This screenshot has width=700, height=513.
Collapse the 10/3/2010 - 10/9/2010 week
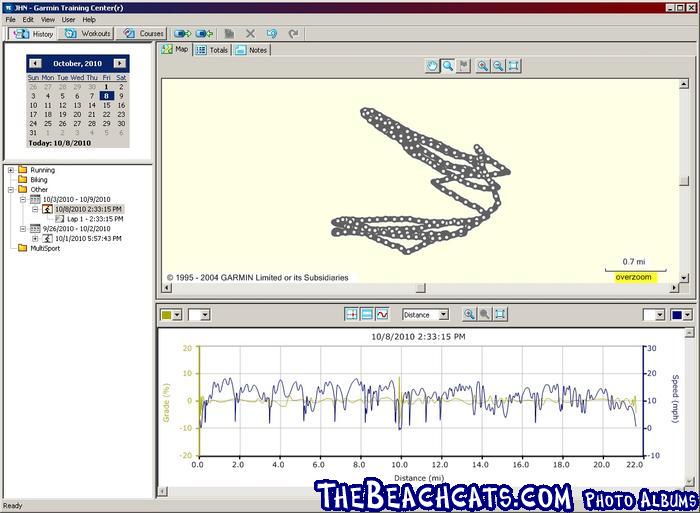click(x=23, y=200)
